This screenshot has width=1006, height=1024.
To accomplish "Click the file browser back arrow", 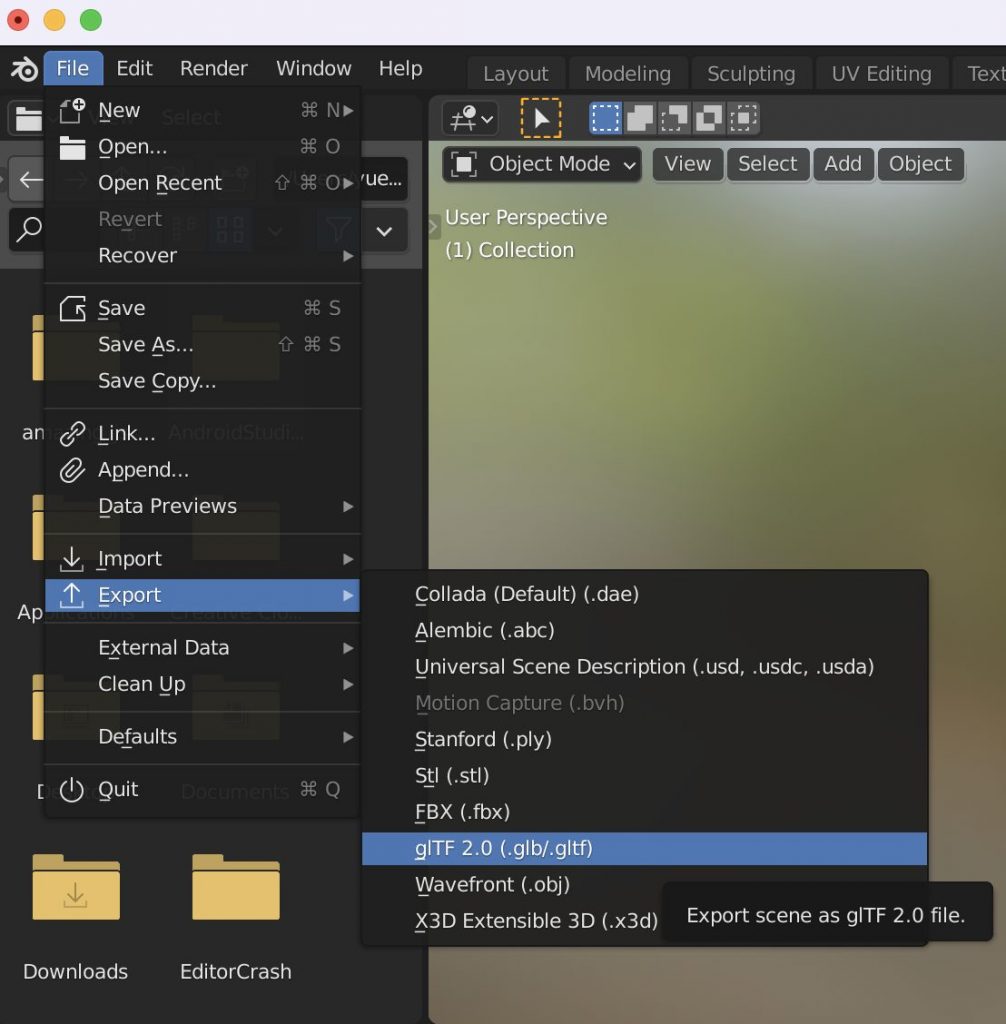I will pyautogui.click(x=30, y=179).
